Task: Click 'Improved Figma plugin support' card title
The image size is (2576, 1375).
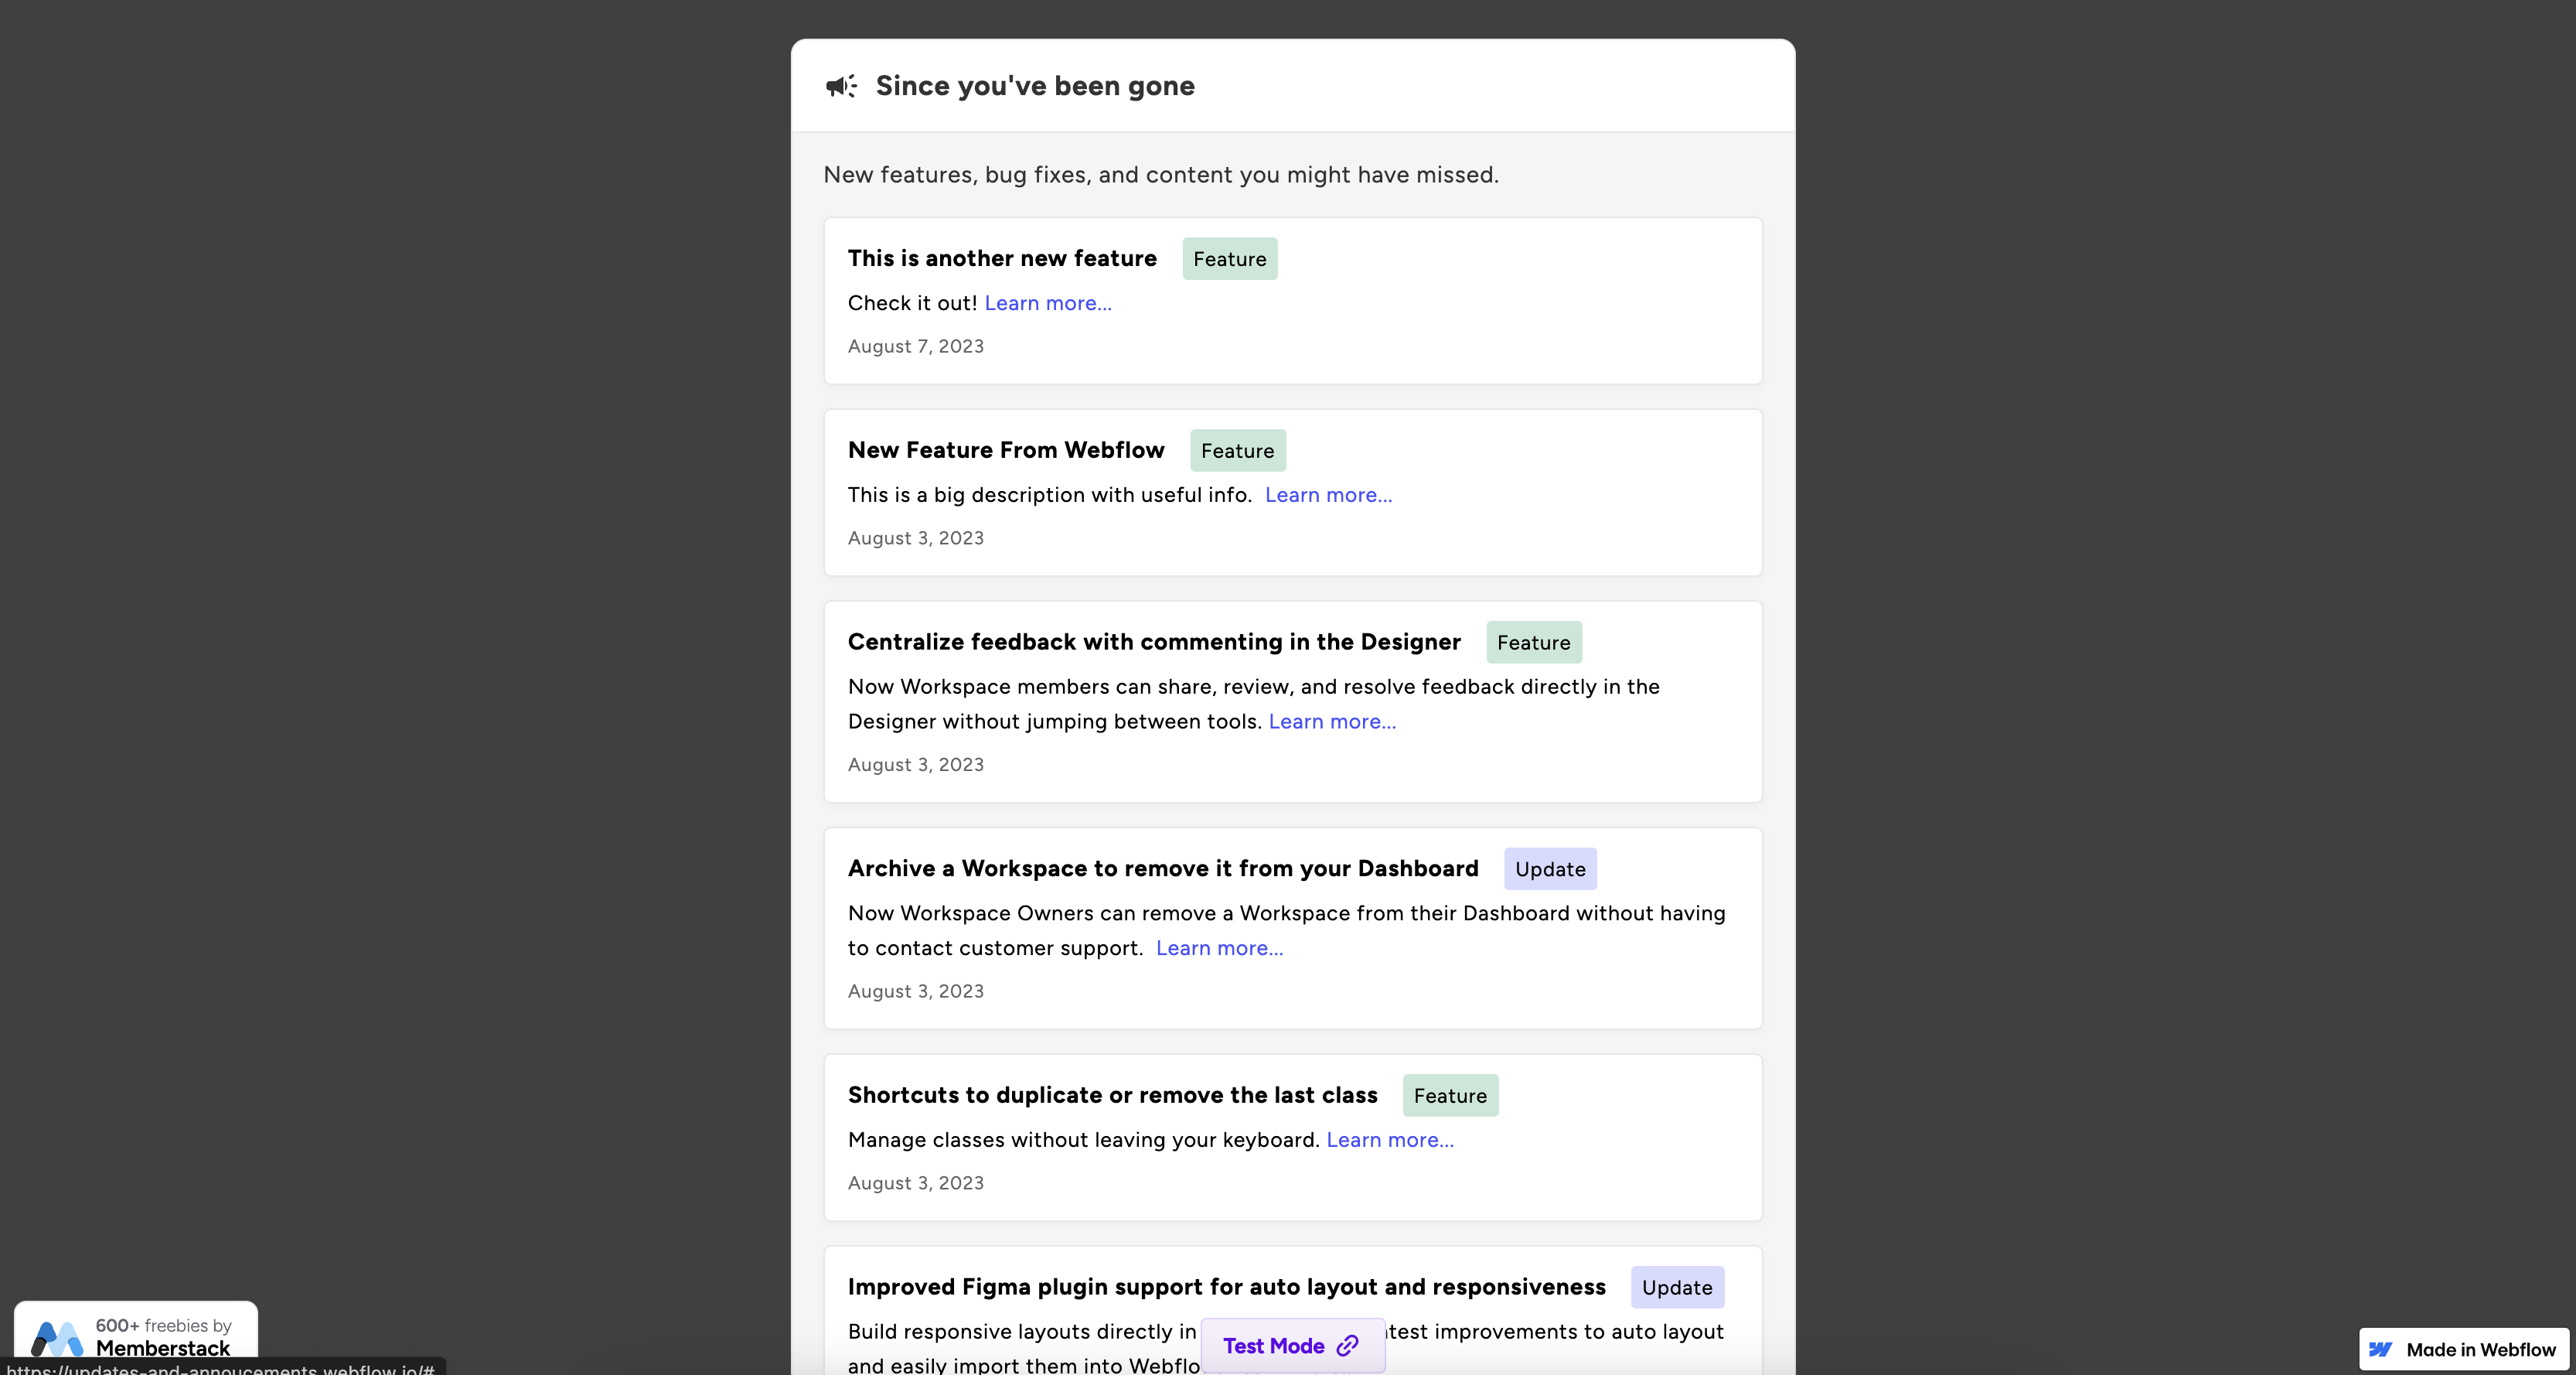Action: point(1226,1287)
